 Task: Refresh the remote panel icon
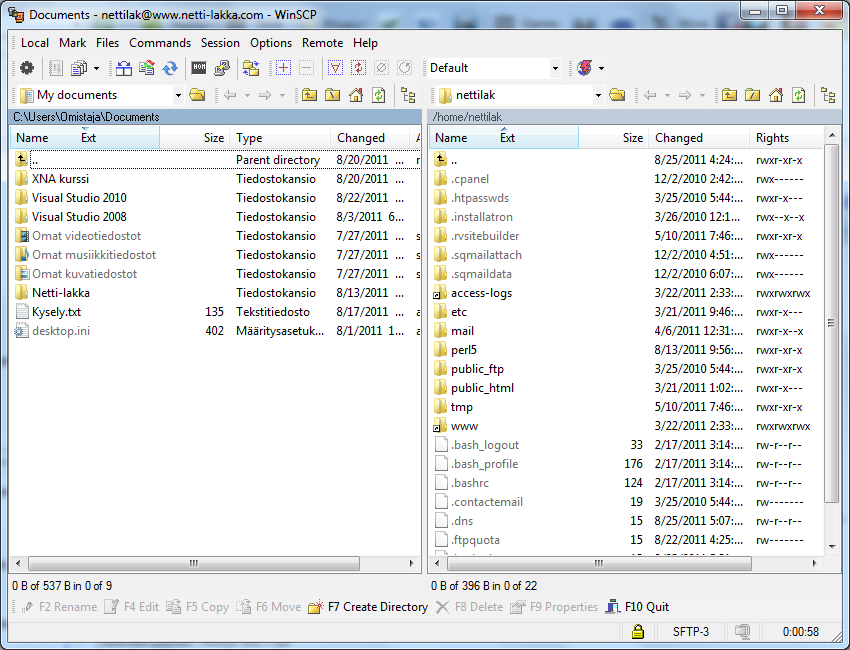pos(799,95)
